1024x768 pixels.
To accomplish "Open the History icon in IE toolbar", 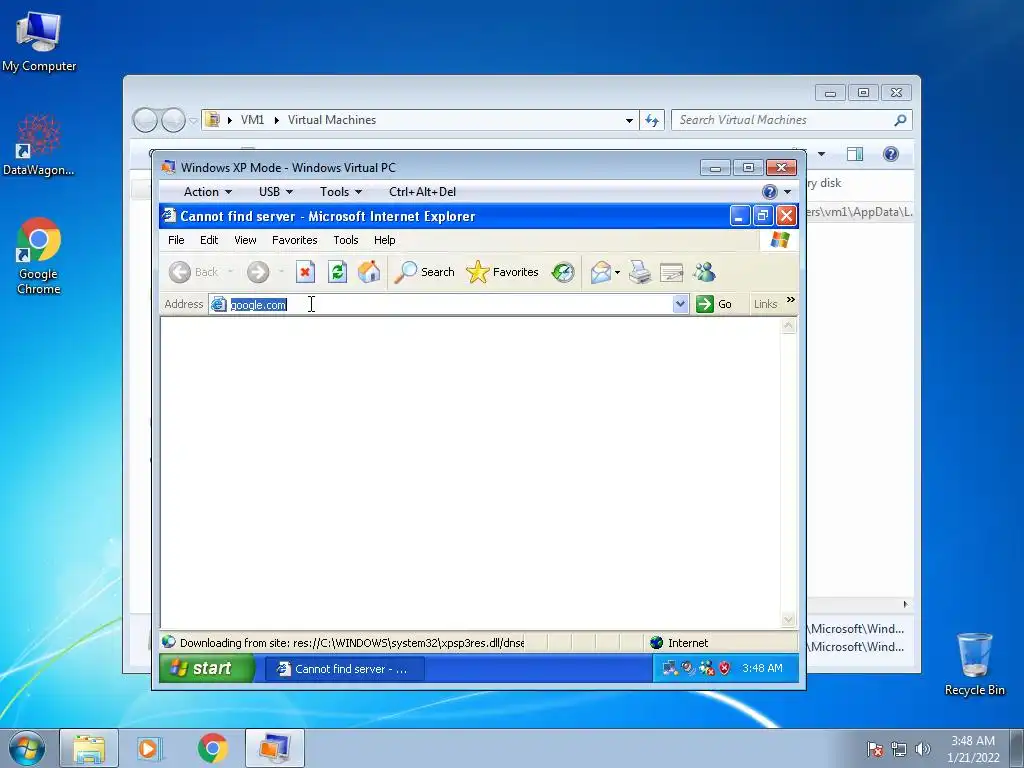I will tap(563, 272).
